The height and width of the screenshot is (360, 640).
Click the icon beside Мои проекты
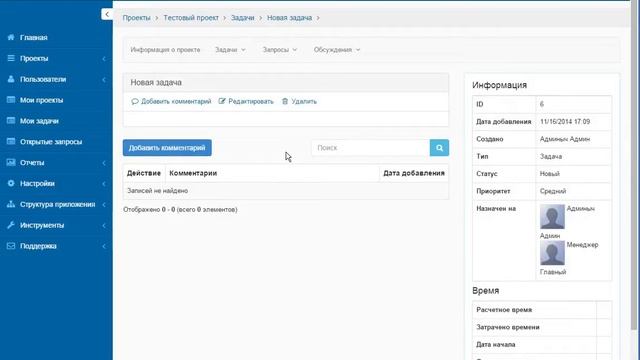point(11,100)
